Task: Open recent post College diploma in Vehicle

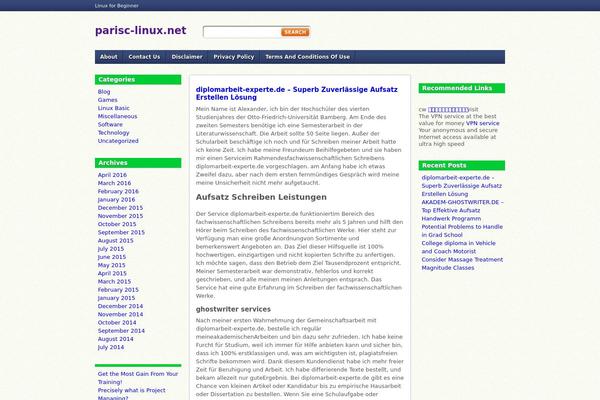Action: [x=458, y=247]
